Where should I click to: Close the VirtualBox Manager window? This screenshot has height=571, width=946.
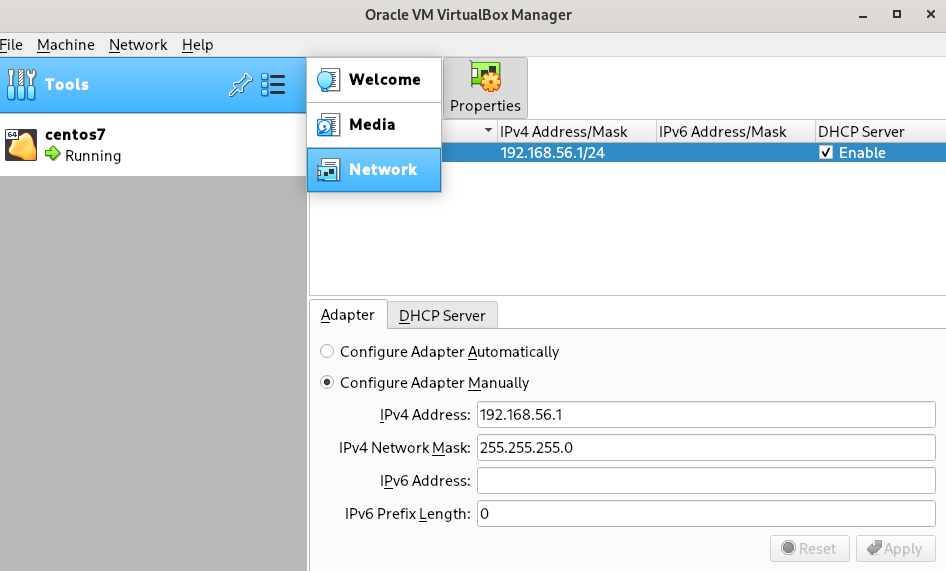point(931,14)
